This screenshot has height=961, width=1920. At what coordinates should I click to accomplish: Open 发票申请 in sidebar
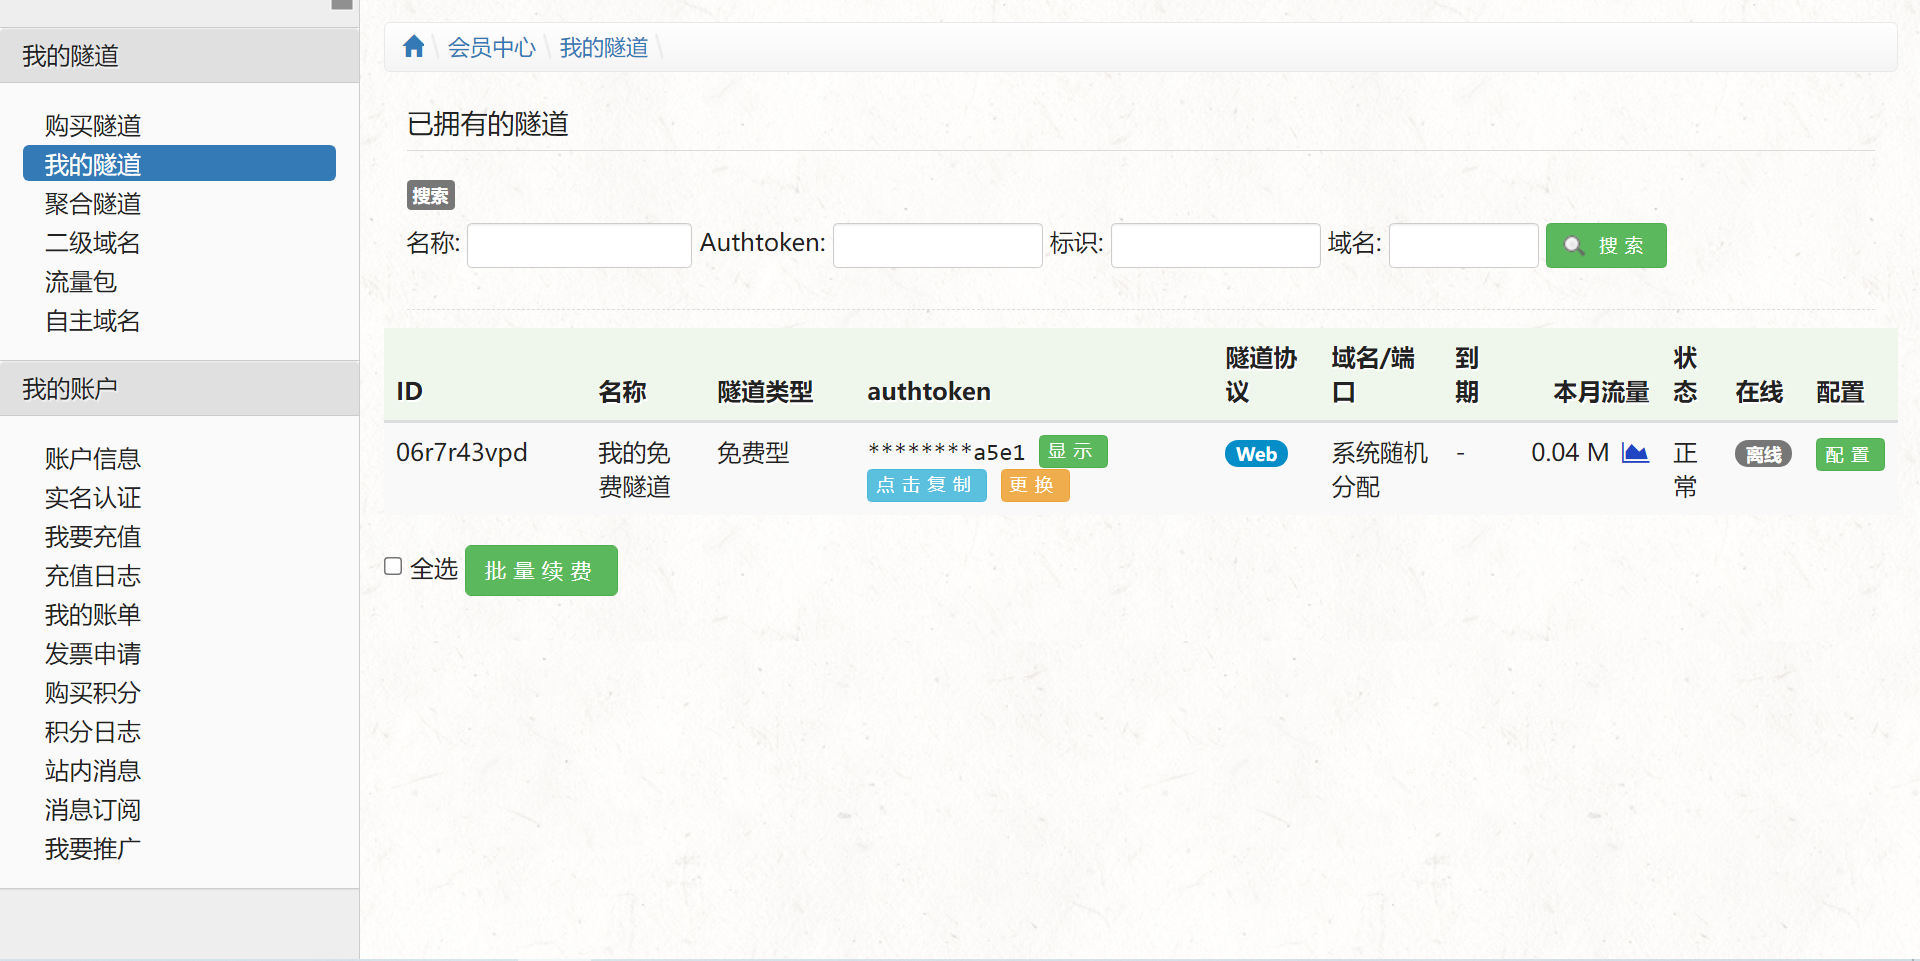click(x=93, y=653)
